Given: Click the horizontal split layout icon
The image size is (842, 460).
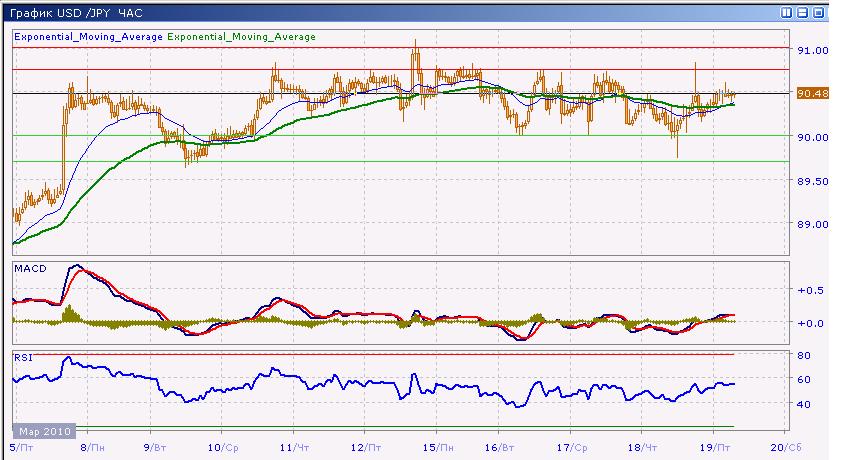Looking at the screenshot, I should click(804, 13).
